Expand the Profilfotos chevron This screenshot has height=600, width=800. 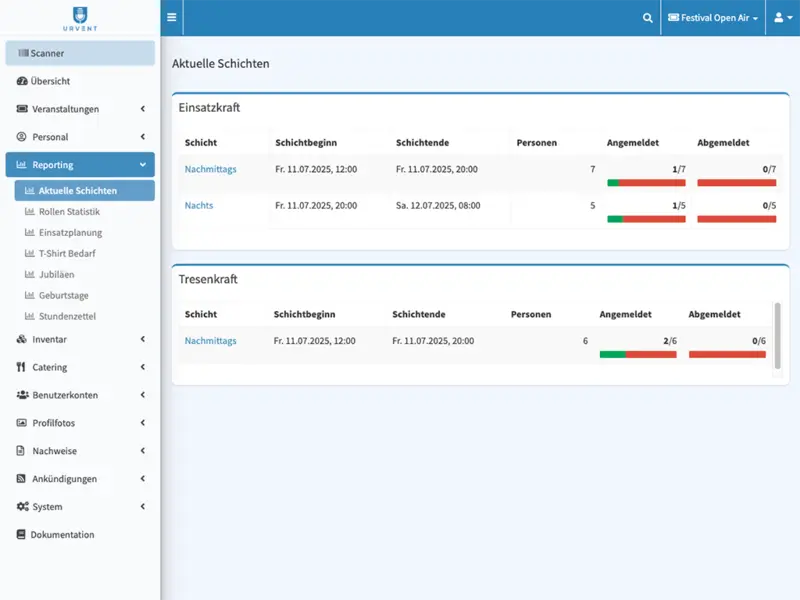143,422
